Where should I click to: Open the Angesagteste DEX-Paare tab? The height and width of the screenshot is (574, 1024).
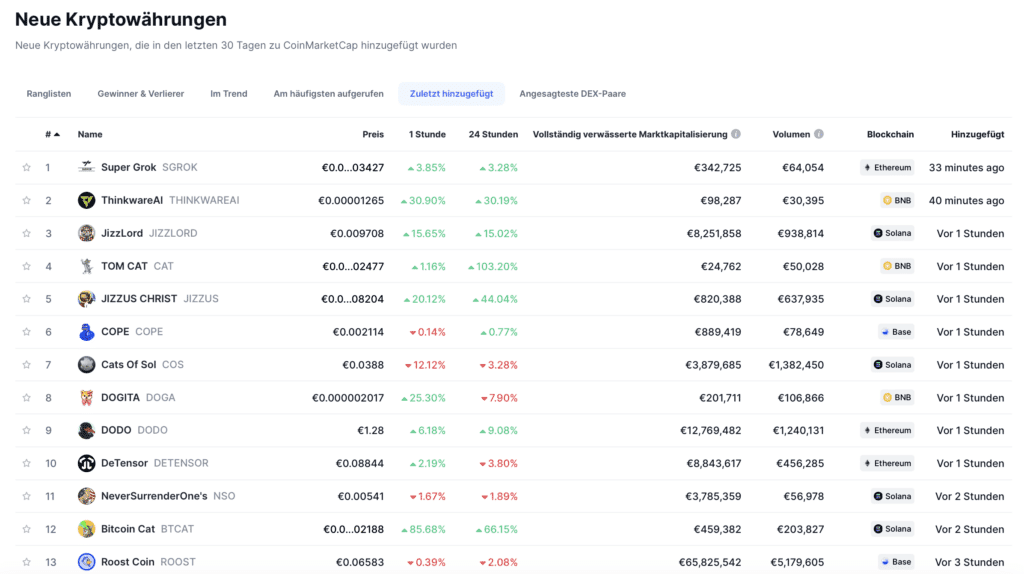point(572,94)
